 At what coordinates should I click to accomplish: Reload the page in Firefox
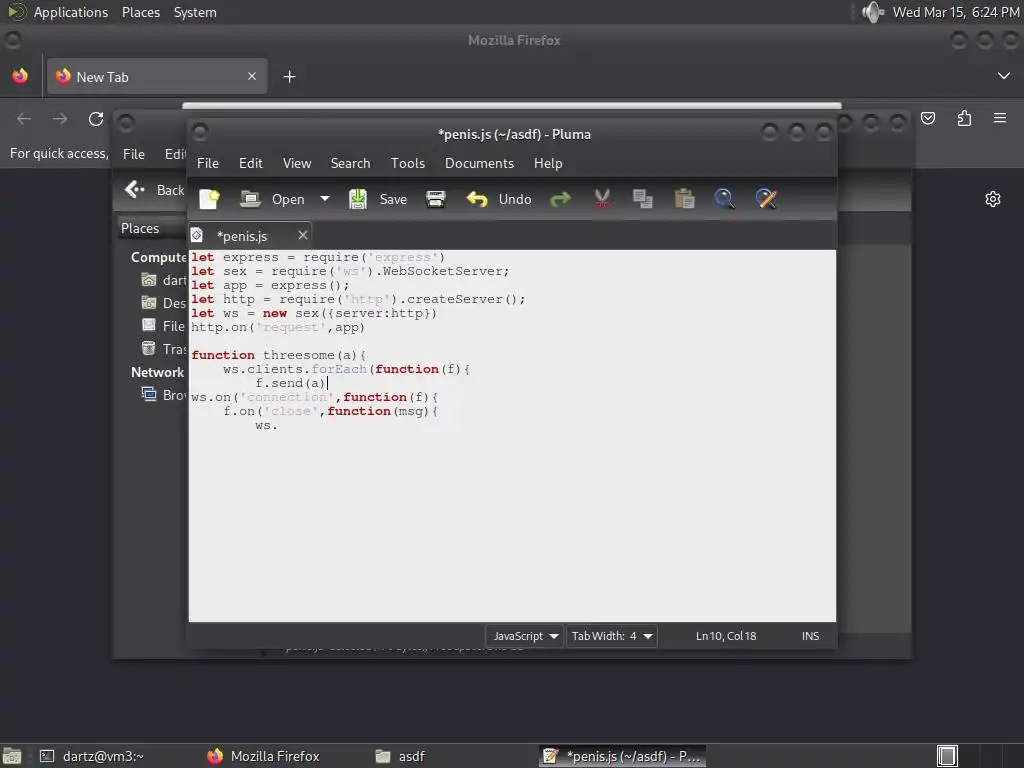pyautogui.click(x=96, y=119)
